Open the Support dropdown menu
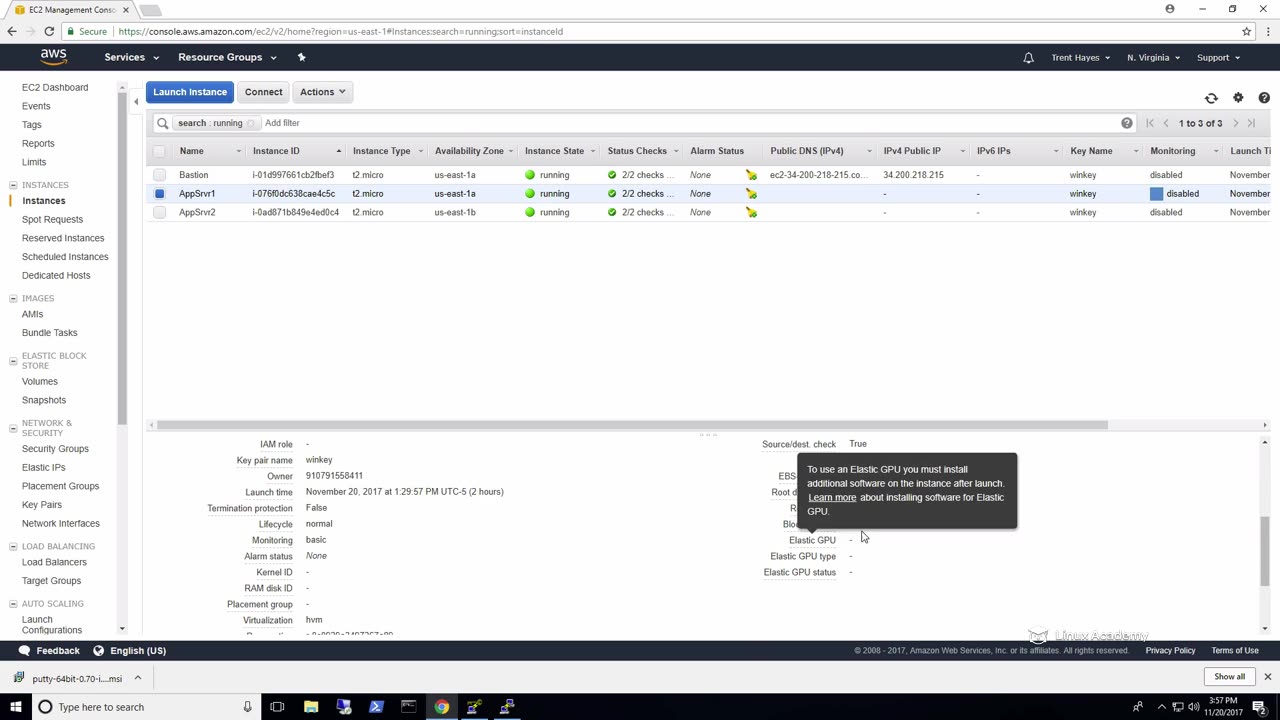 pos(1218,58)
